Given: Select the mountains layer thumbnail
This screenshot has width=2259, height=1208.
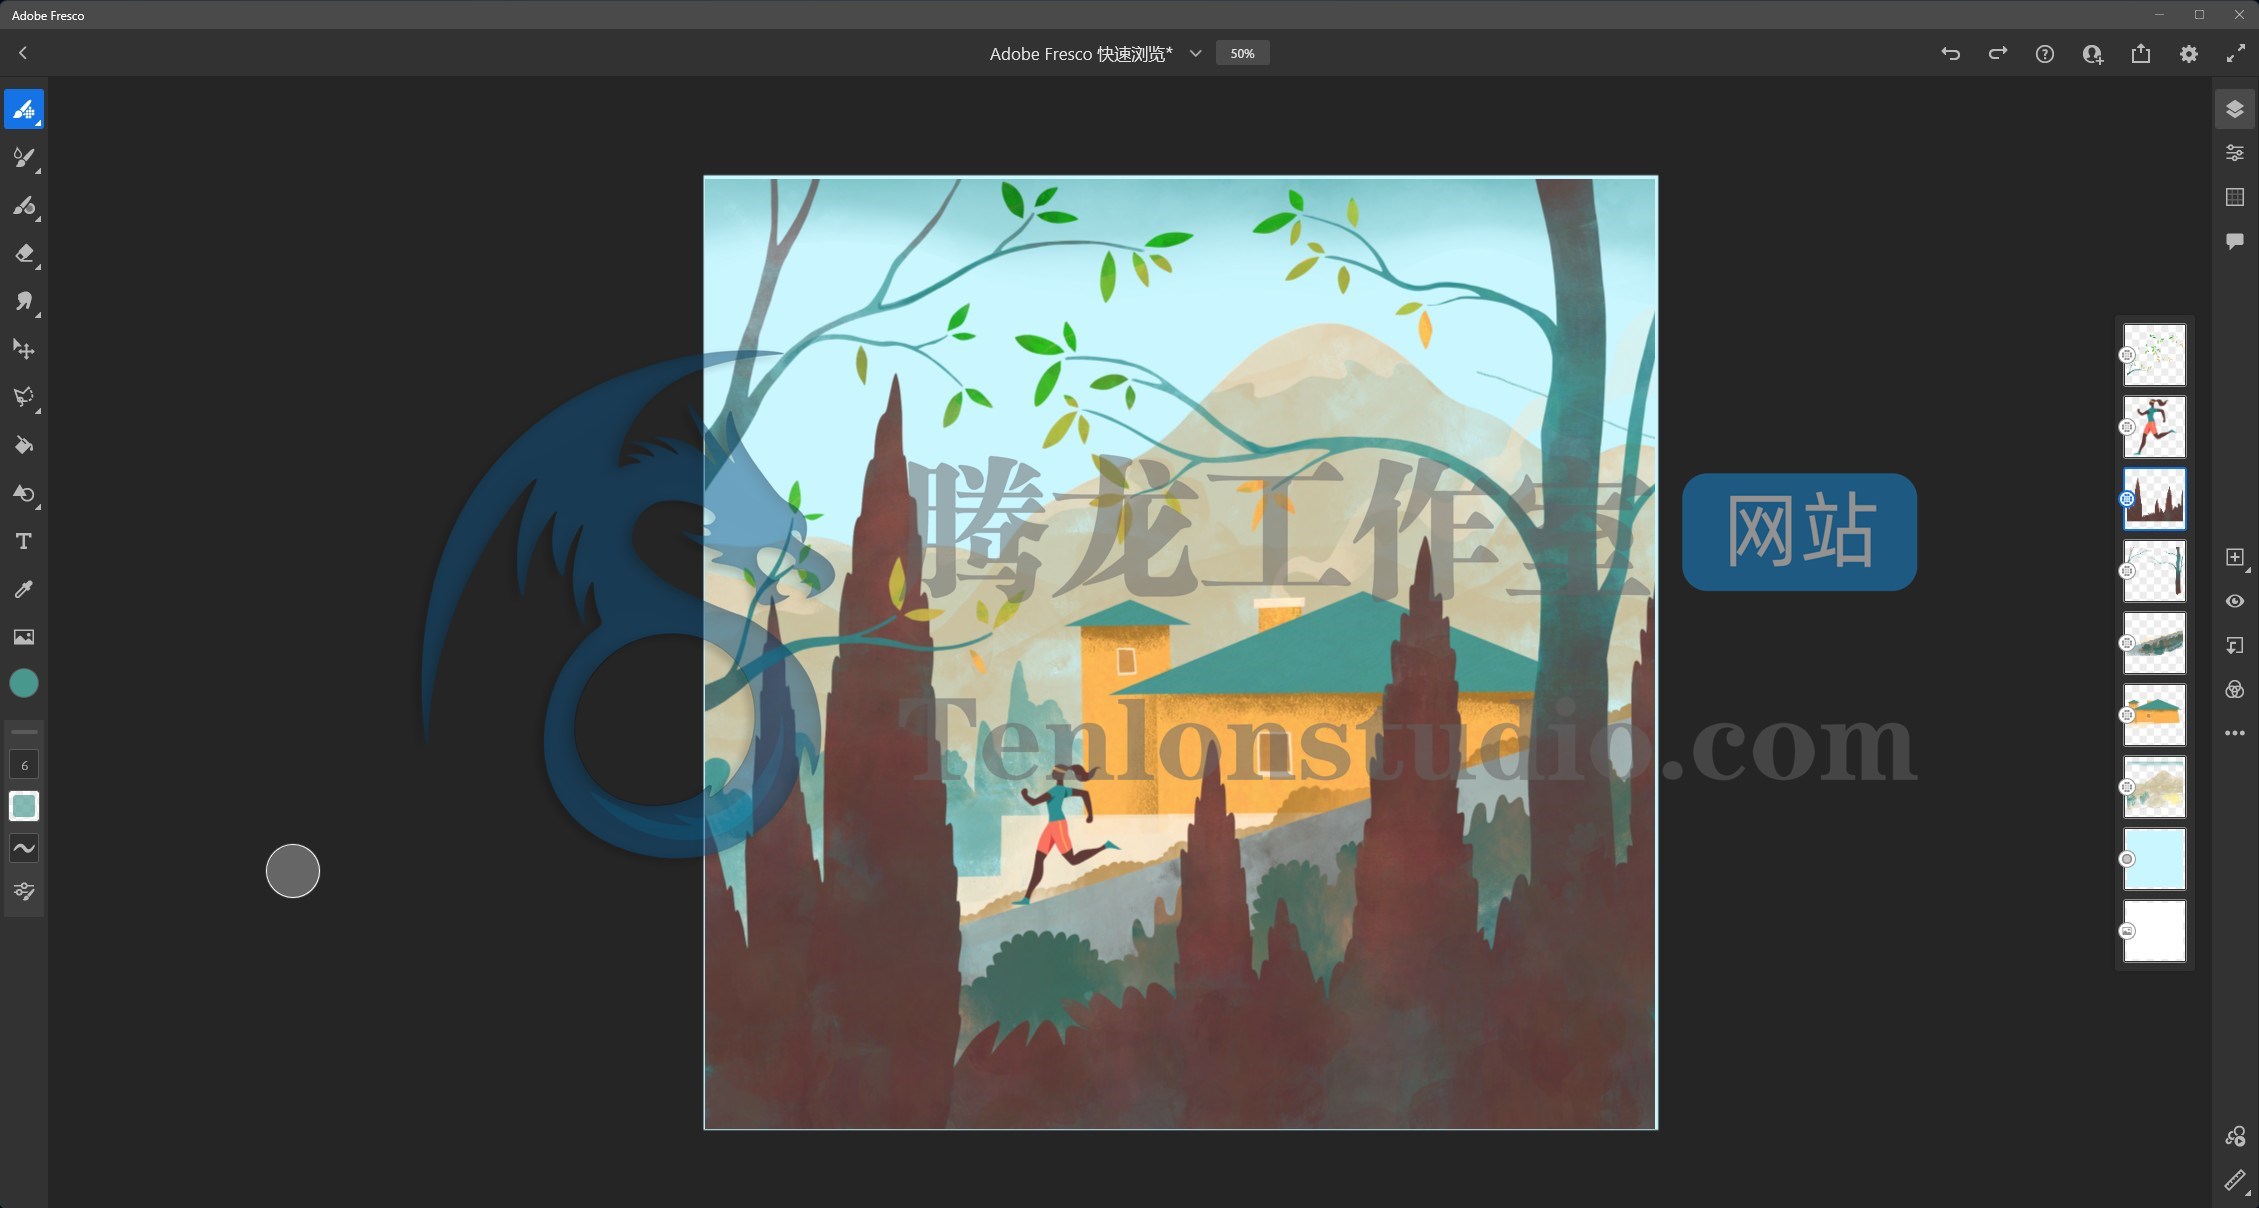Looking at the screenshot, I should coord(2154,787).
